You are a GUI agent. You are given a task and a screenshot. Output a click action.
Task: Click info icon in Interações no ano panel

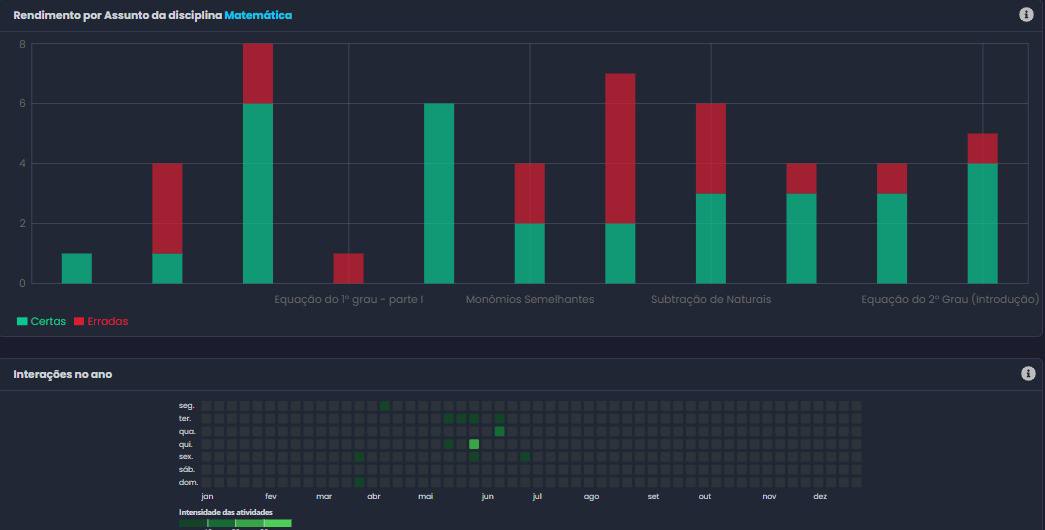[1028, 373]
